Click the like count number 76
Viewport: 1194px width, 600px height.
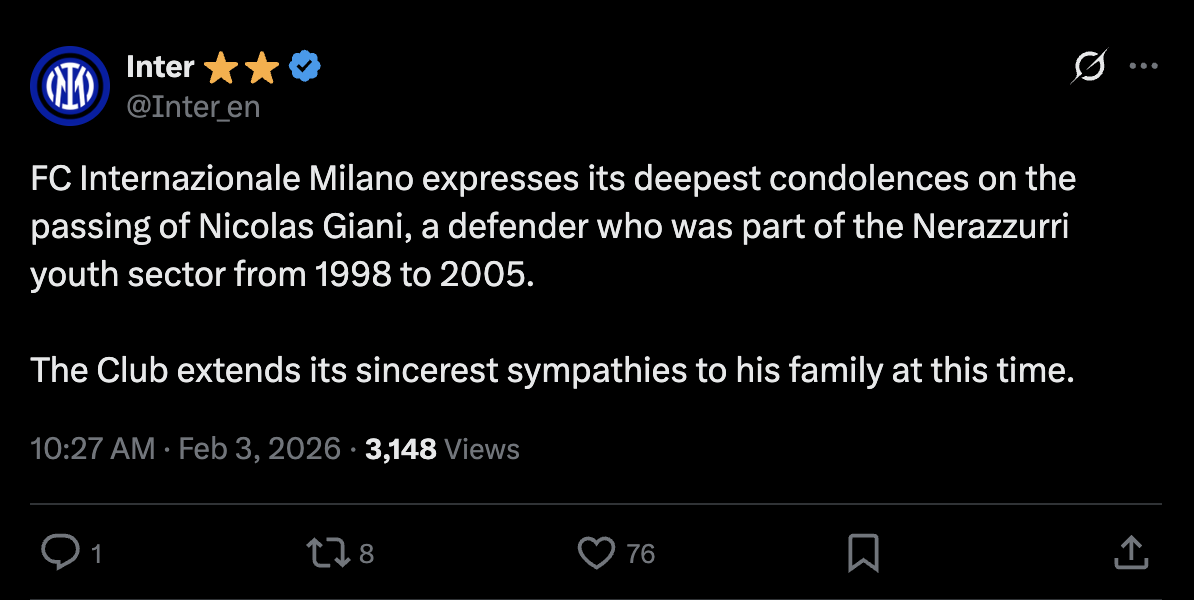click(x=640, y=554)
